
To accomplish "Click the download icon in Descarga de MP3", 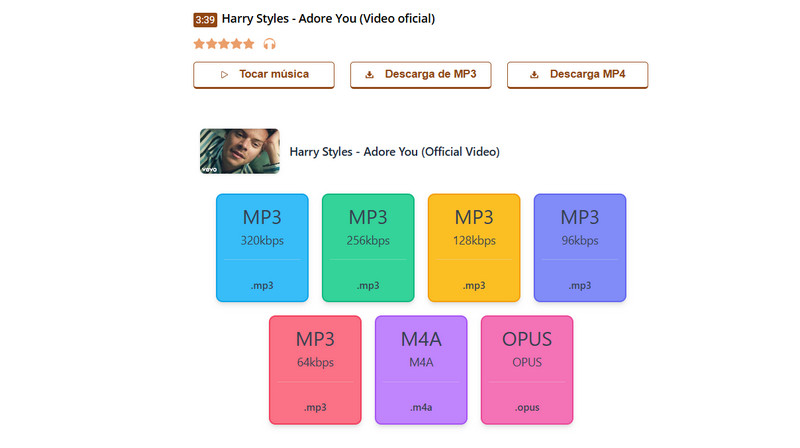I will [x=369, y=74].
